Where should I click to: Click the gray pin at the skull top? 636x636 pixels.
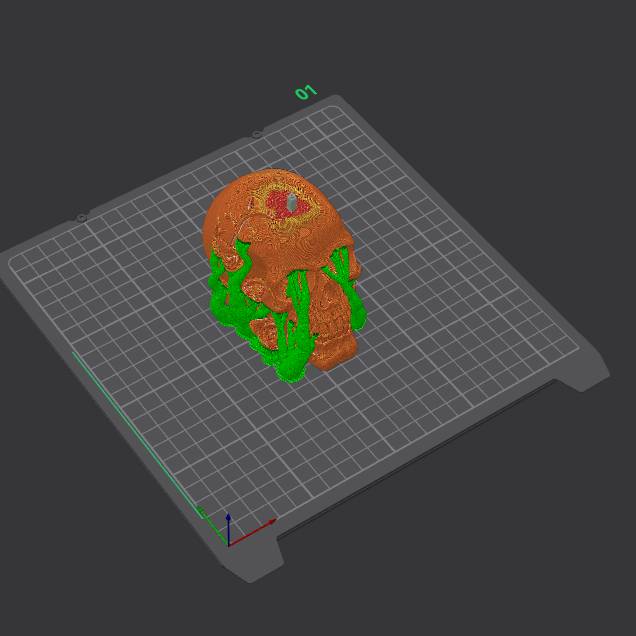click(x=292, y=202)
